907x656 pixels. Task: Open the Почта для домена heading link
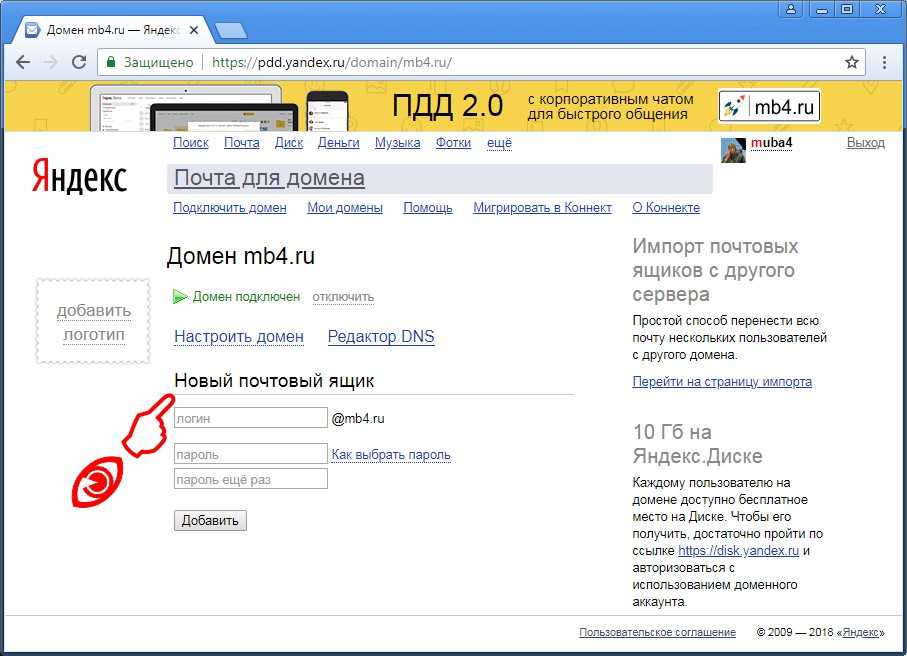point(269,178)
